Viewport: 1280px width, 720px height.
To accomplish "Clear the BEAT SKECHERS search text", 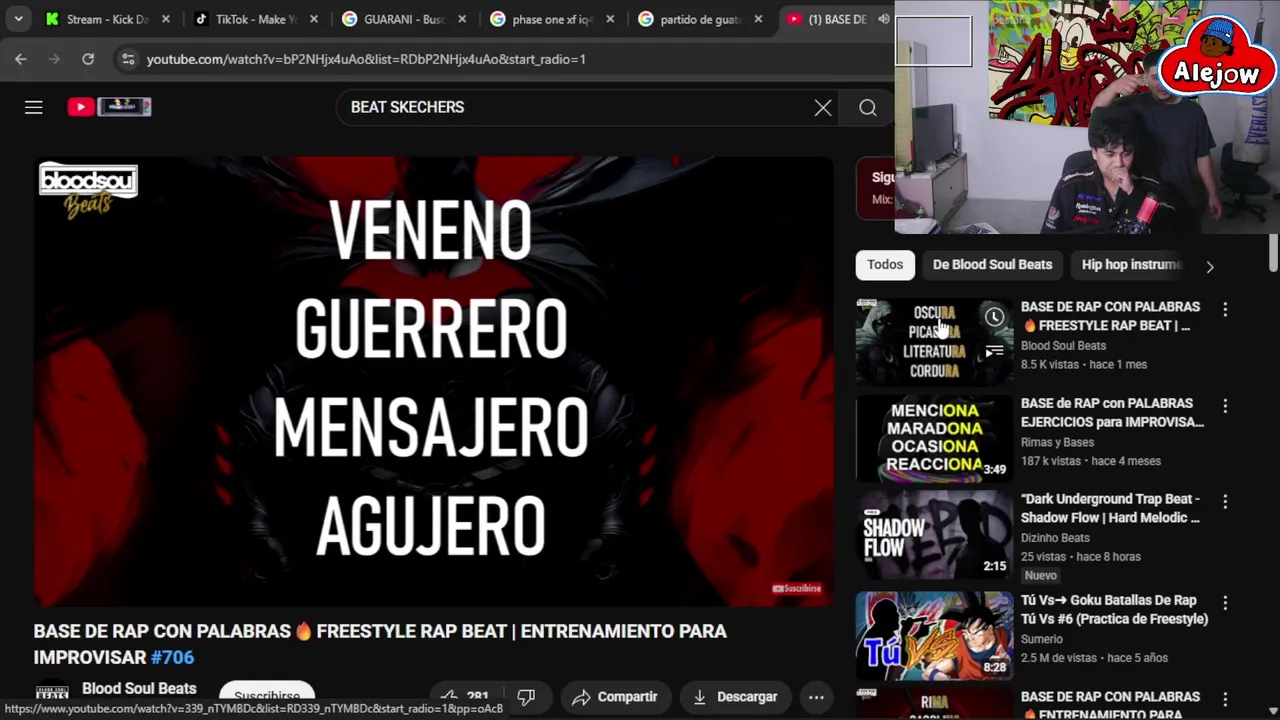I will click(823, 107).
